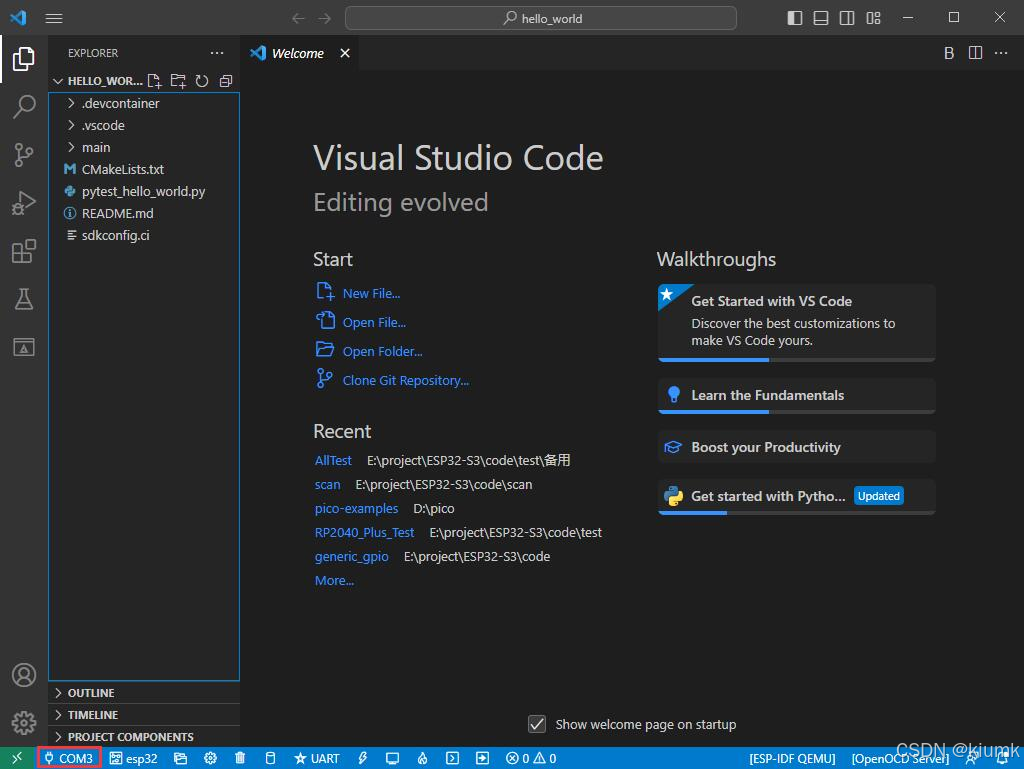Open sdkconfig.ci file
Image resolution: width=1024 pixels, height=769 pixels.
tap(144, 235)
